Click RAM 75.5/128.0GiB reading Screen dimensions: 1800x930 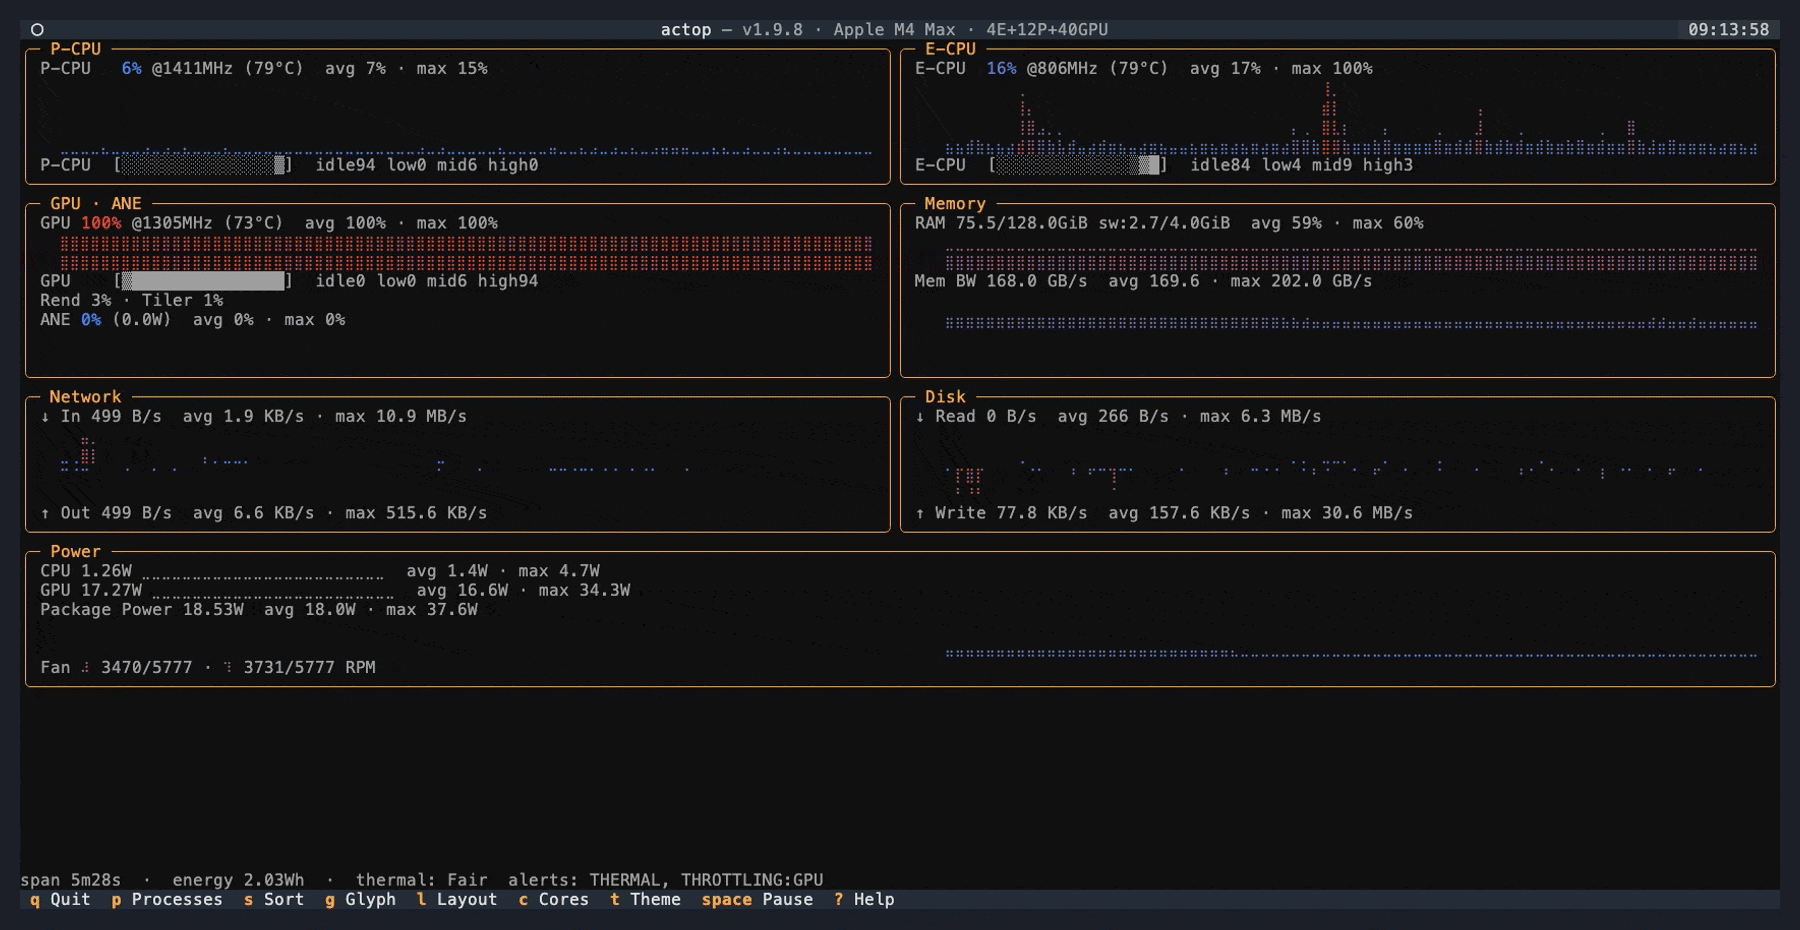(x=1001, y=223)
